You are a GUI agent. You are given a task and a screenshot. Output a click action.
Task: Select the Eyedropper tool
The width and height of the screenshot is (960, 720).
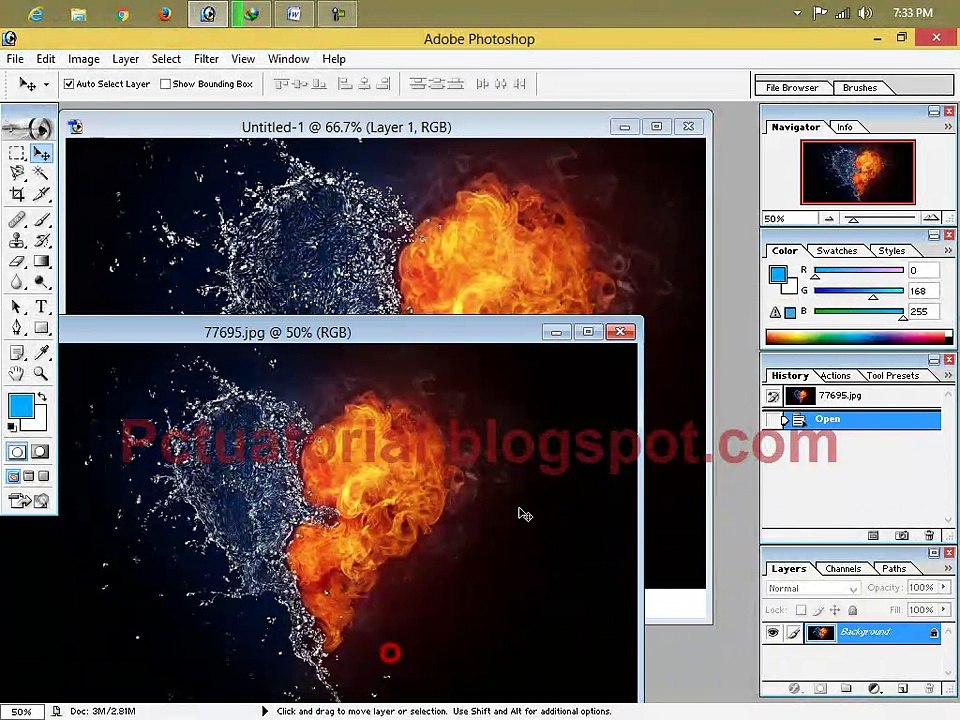tap(41, 352)
